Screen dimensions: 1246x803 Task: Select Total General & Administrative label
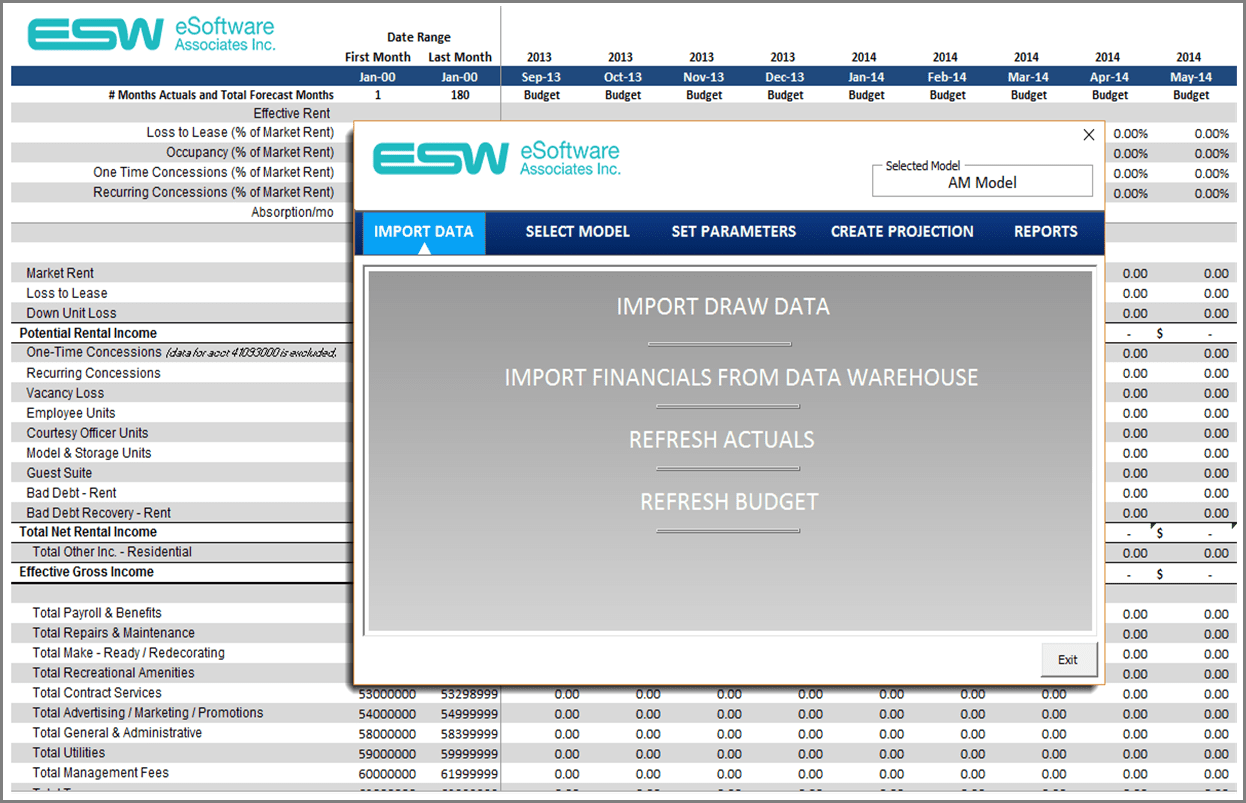pos(117,733)
